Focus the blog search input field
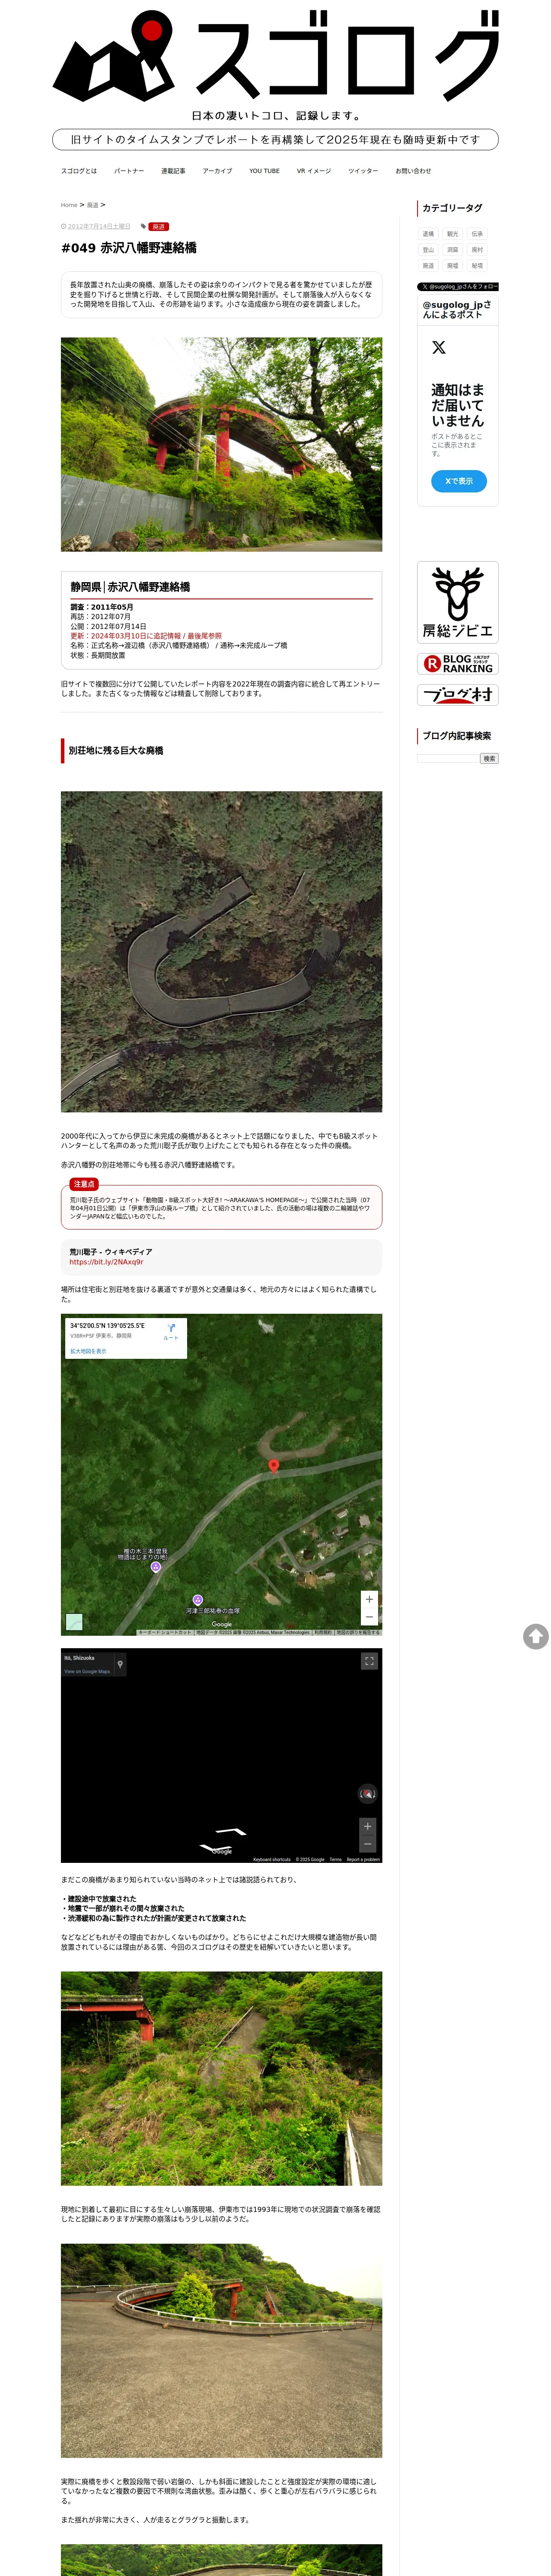The height and width of the screenshot is (2576, 551). pyautogui.click(x=448, y=759)
